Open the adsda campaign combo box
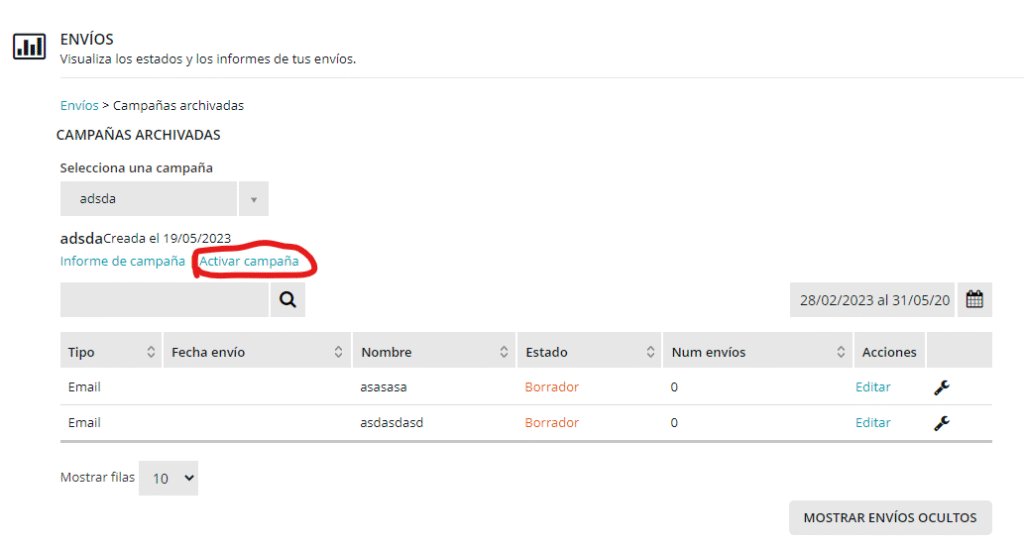 click(149, 199)
